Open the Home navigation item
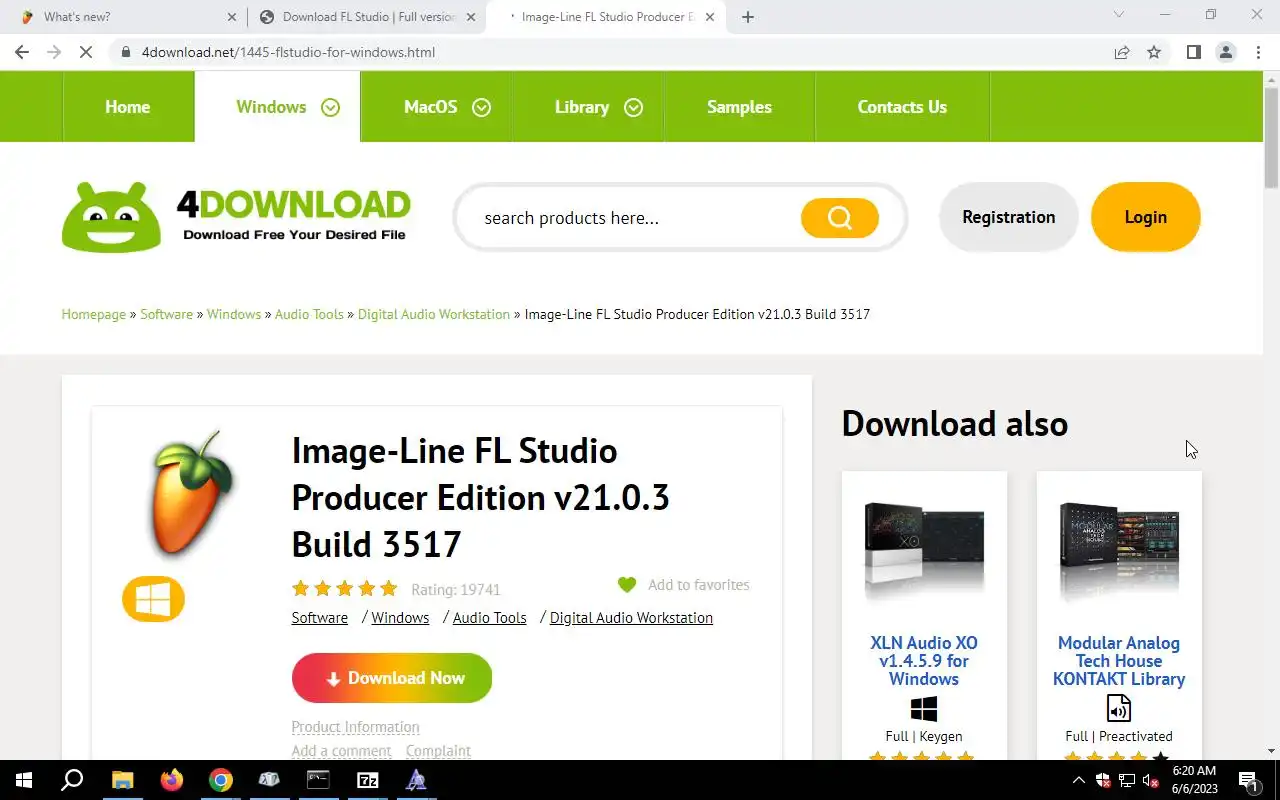The image size is (1280, 800). pos(128,107)
